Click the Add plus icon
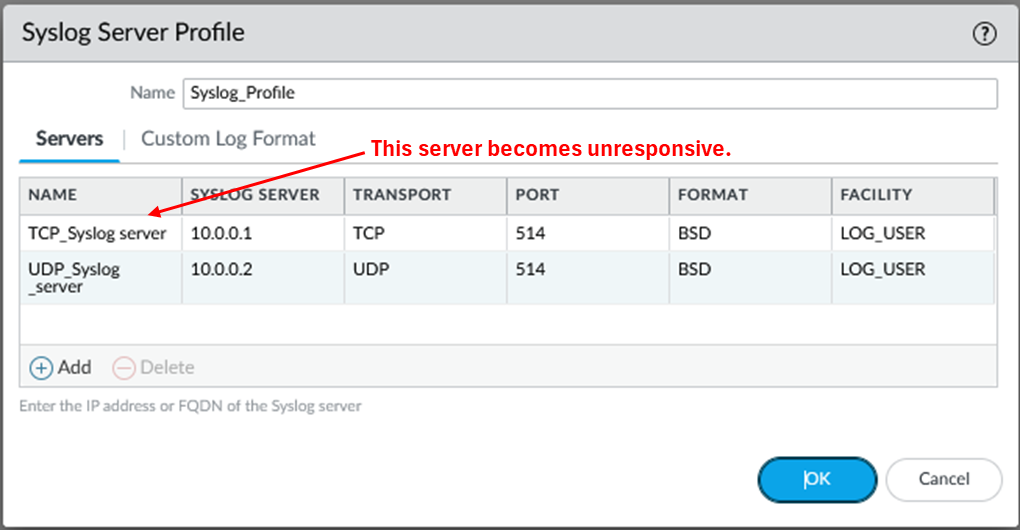The image size is (1020, 530). tap(41, 368)
